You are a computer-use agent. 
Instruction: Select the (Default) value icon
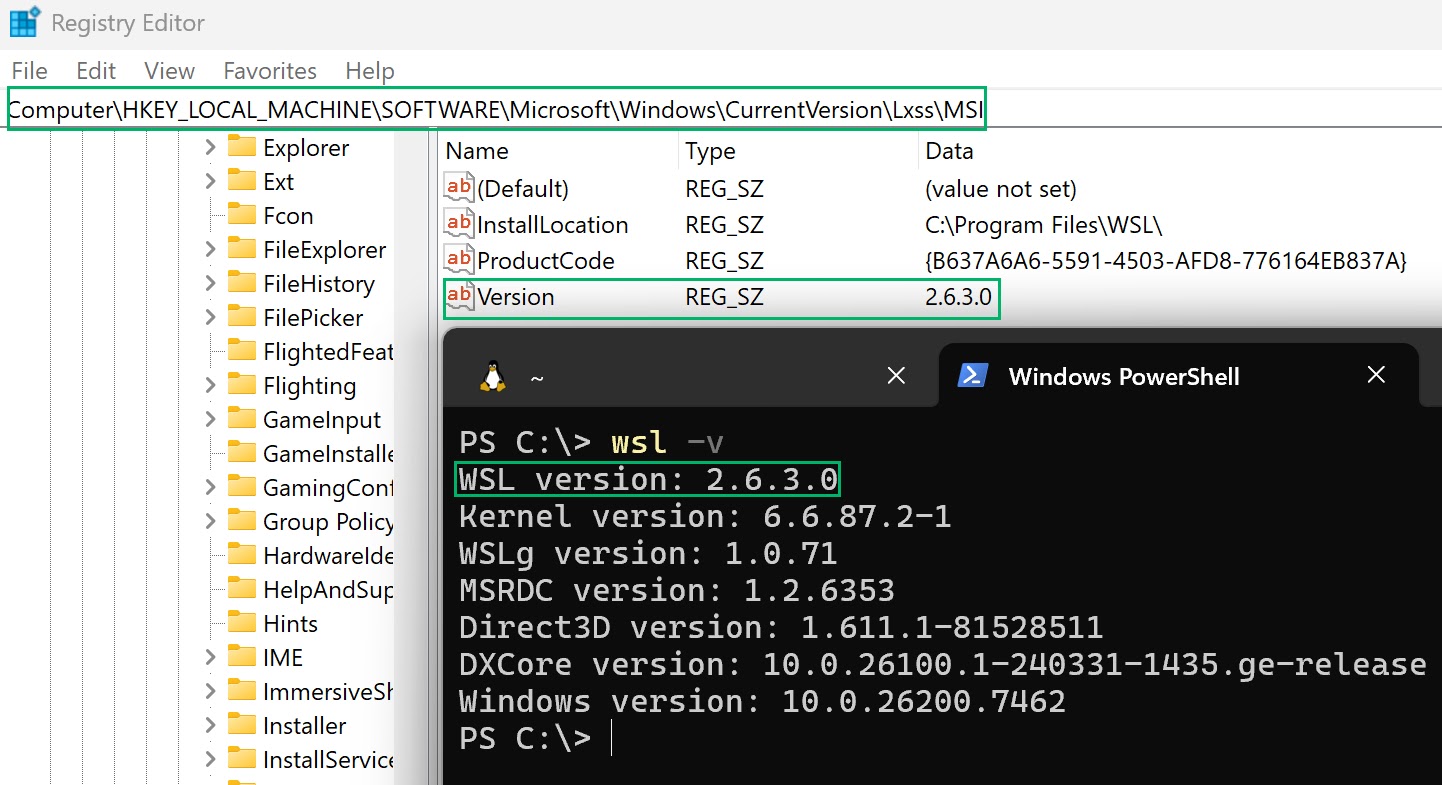point(459,188)
